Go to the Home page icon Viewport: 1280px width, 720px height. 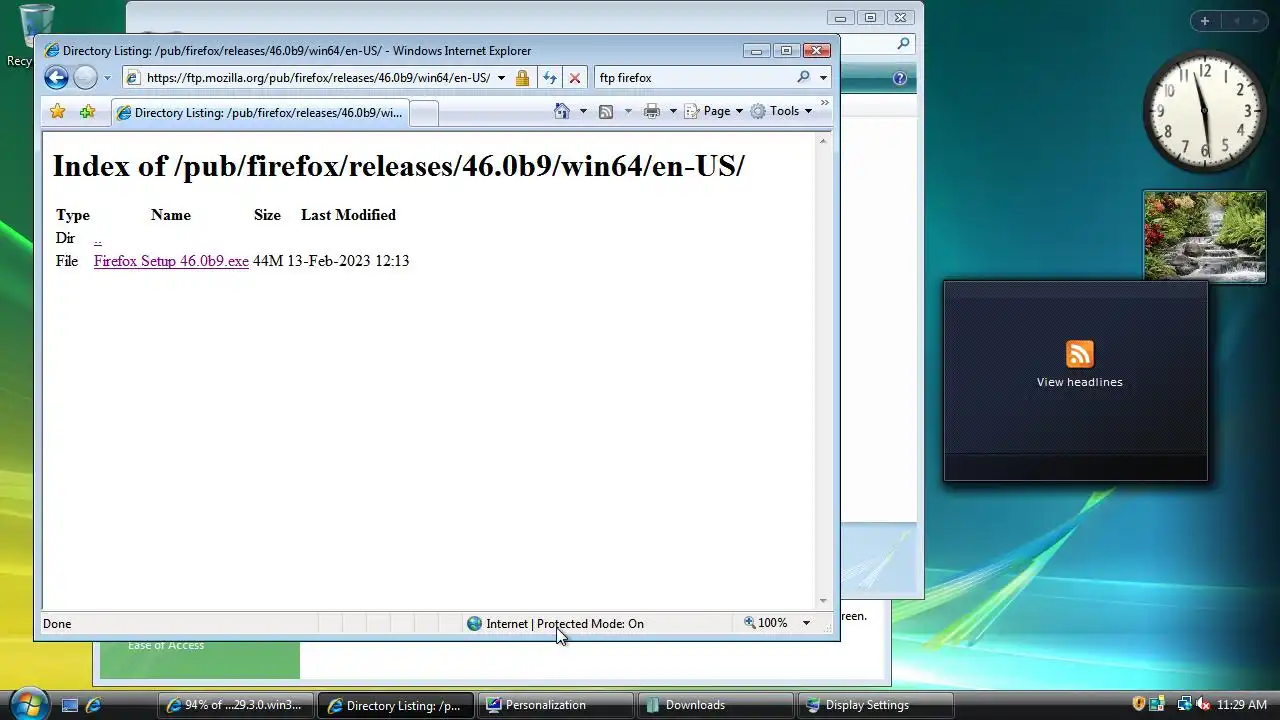(x=563, y=111)
